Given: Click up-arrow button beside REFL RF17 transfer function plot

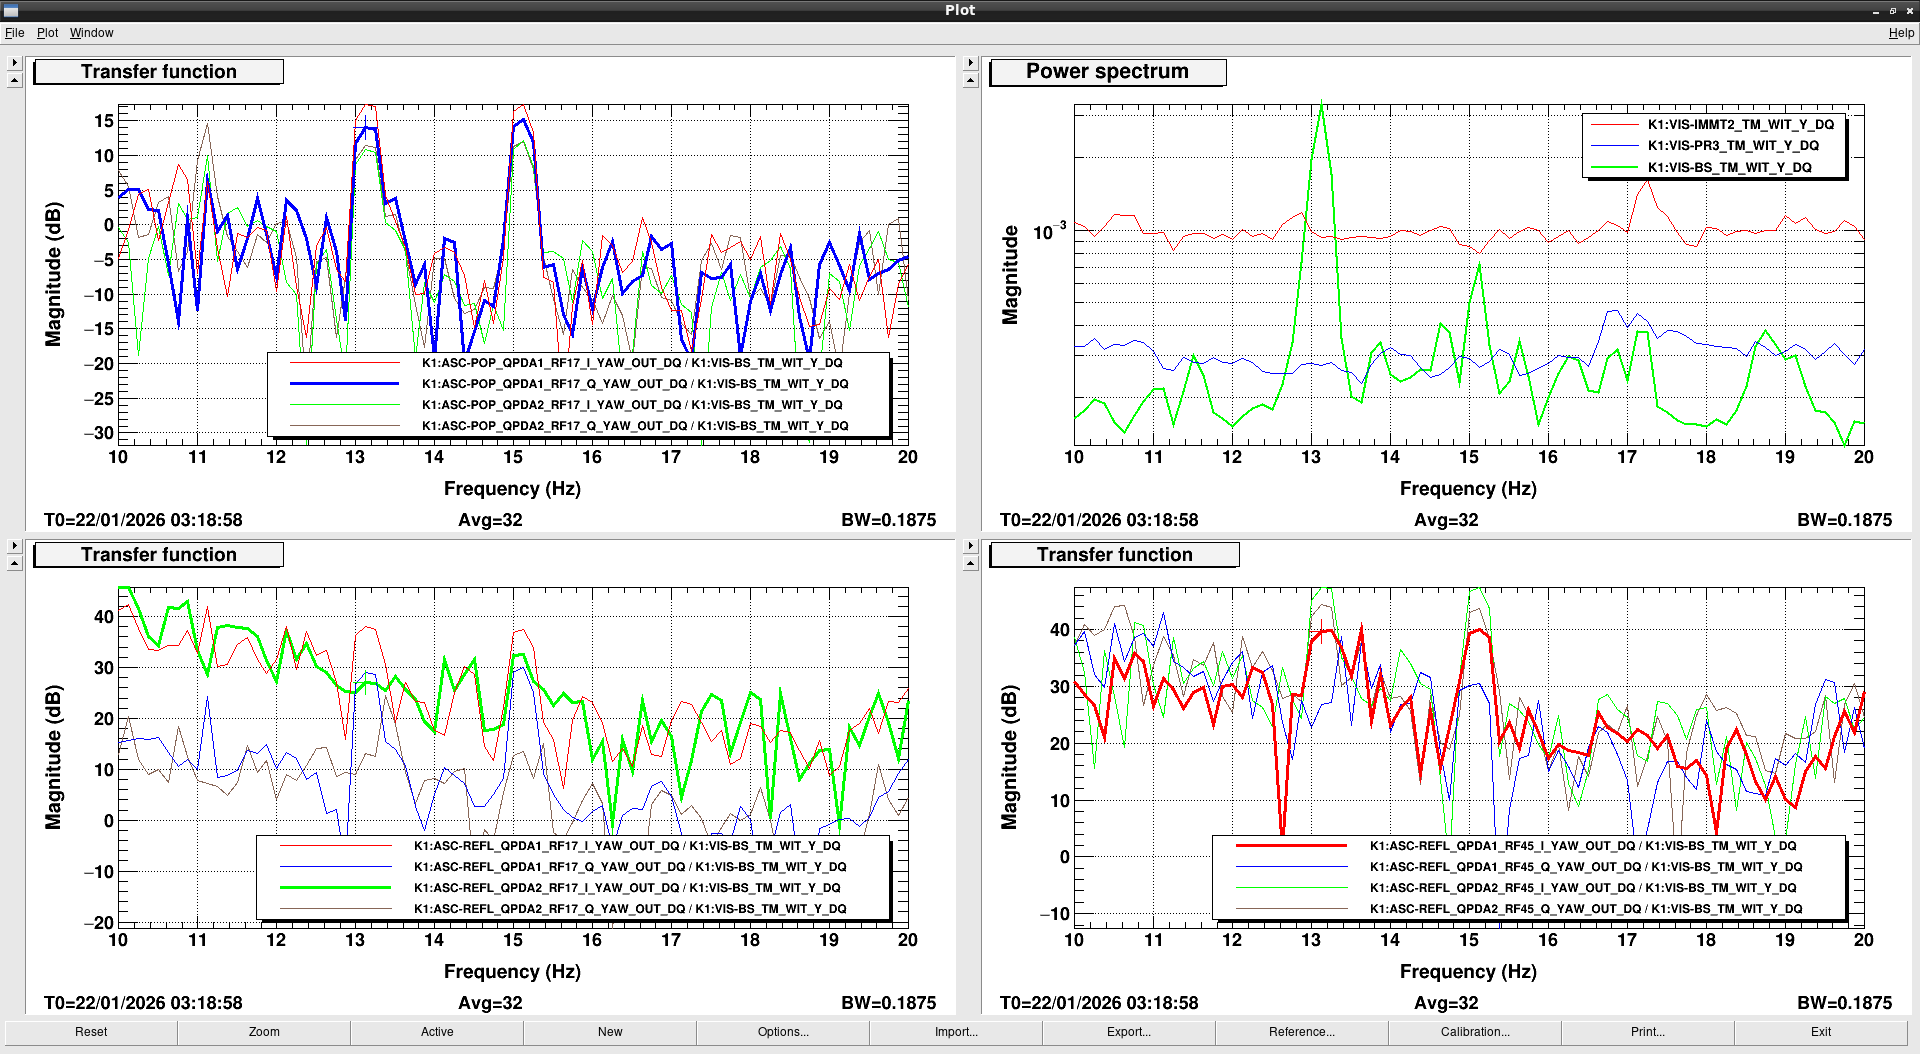Looking at the screenshot, I should click(x=14, y=564).
